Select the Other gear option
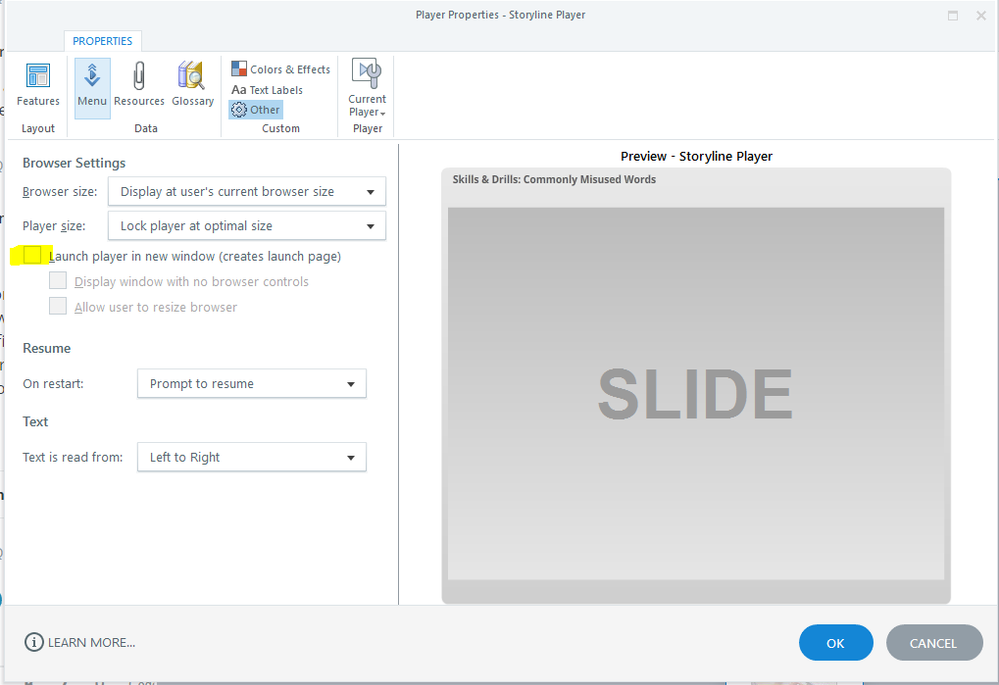999x685 pixels. click(255, 110)
